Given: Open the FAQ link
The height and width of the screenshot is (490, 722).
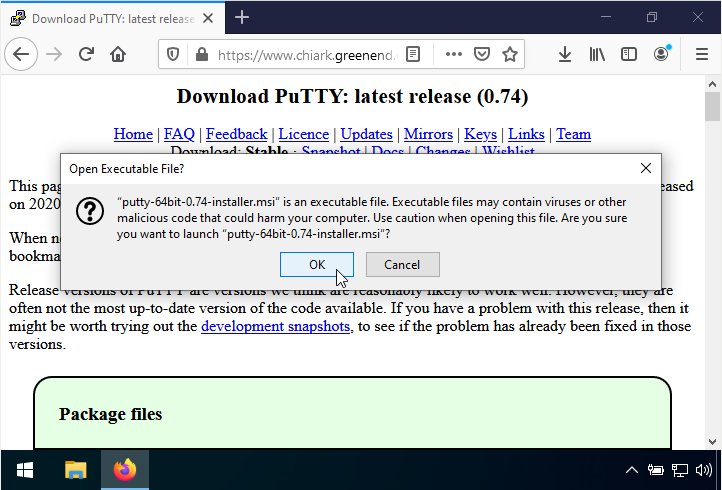Looking at the screenshot, I should point(179,134).
